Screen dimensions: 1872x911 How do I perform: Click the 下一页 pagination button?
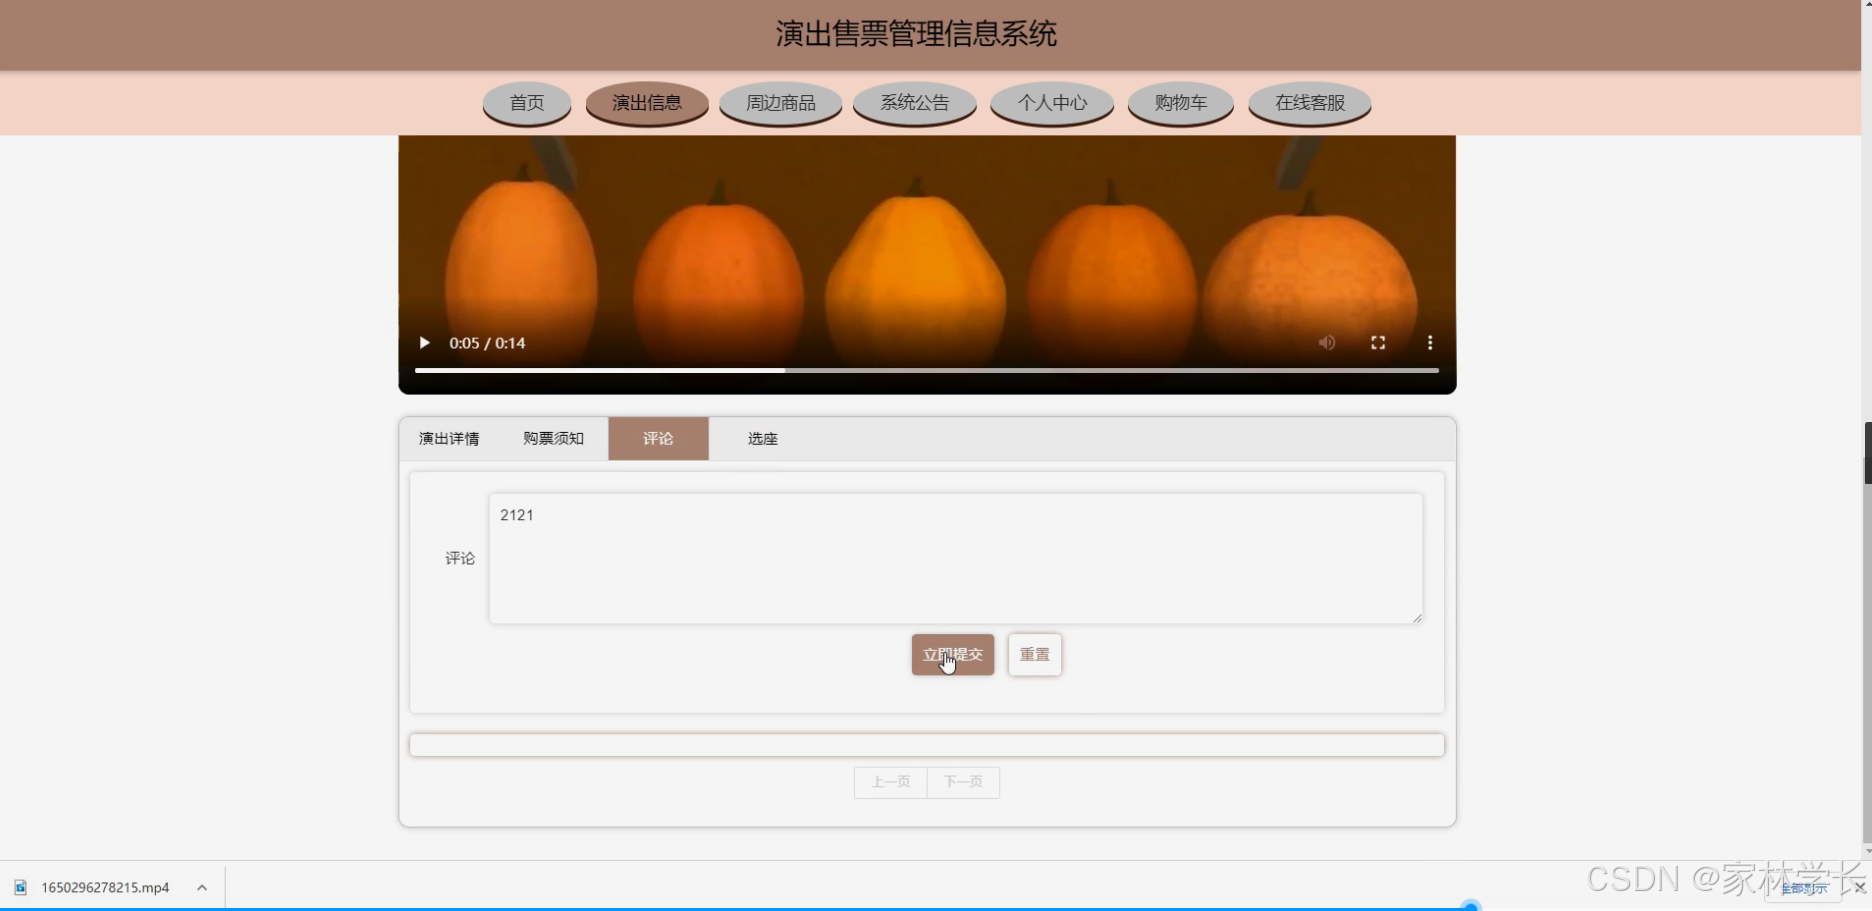click(963, 782)
